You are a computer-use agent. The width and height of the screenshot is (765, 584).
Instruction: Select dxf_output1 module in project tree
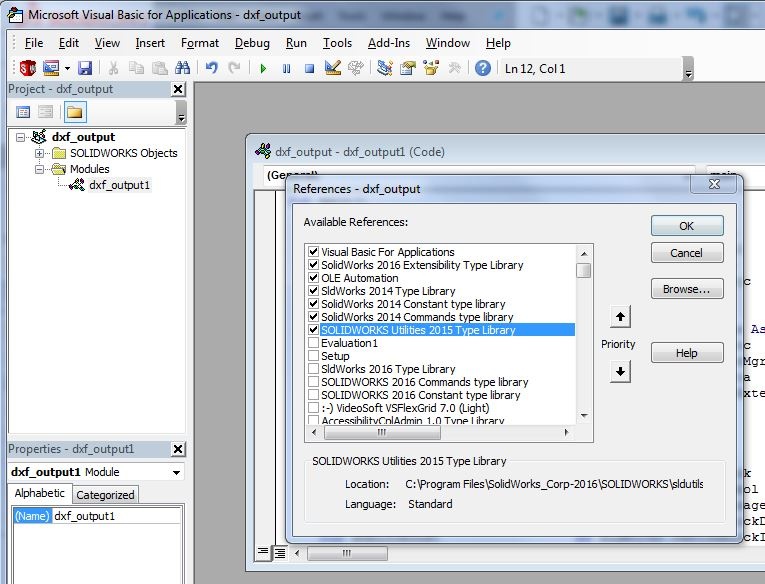[x=119, y=185]
